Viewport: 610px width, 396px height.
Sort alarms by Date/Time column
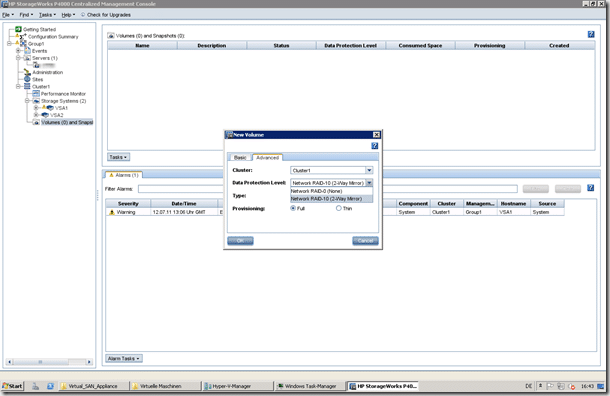(184, 203)
